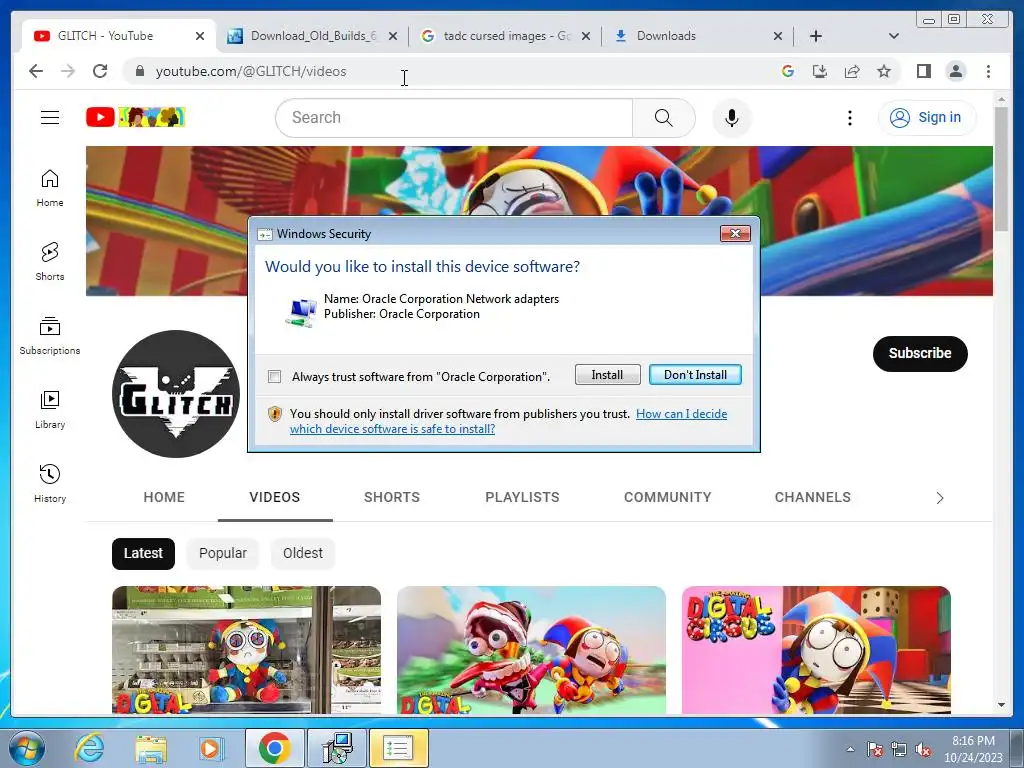Go to YouTube home via logo

click(x=136, y=118)
